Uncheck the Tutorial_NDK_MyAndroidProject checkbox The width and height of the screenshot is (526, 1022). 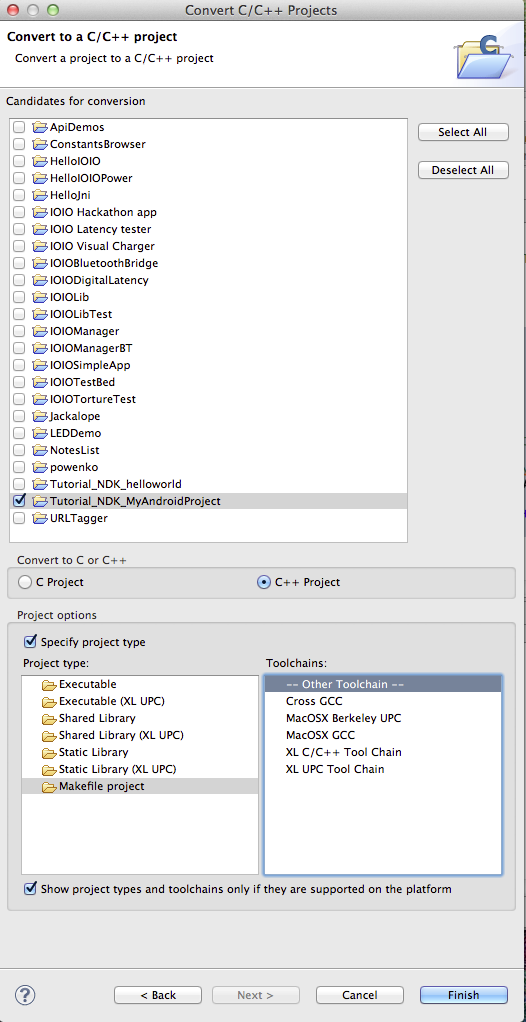(x=20, y=501)
